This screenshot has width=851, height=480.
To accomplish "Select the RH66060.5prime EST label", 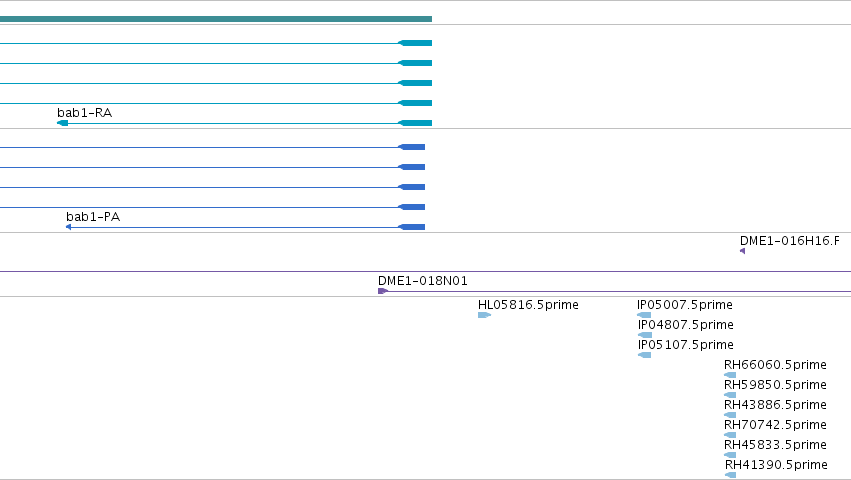I will pyautogui.click(x=775, y=365).
